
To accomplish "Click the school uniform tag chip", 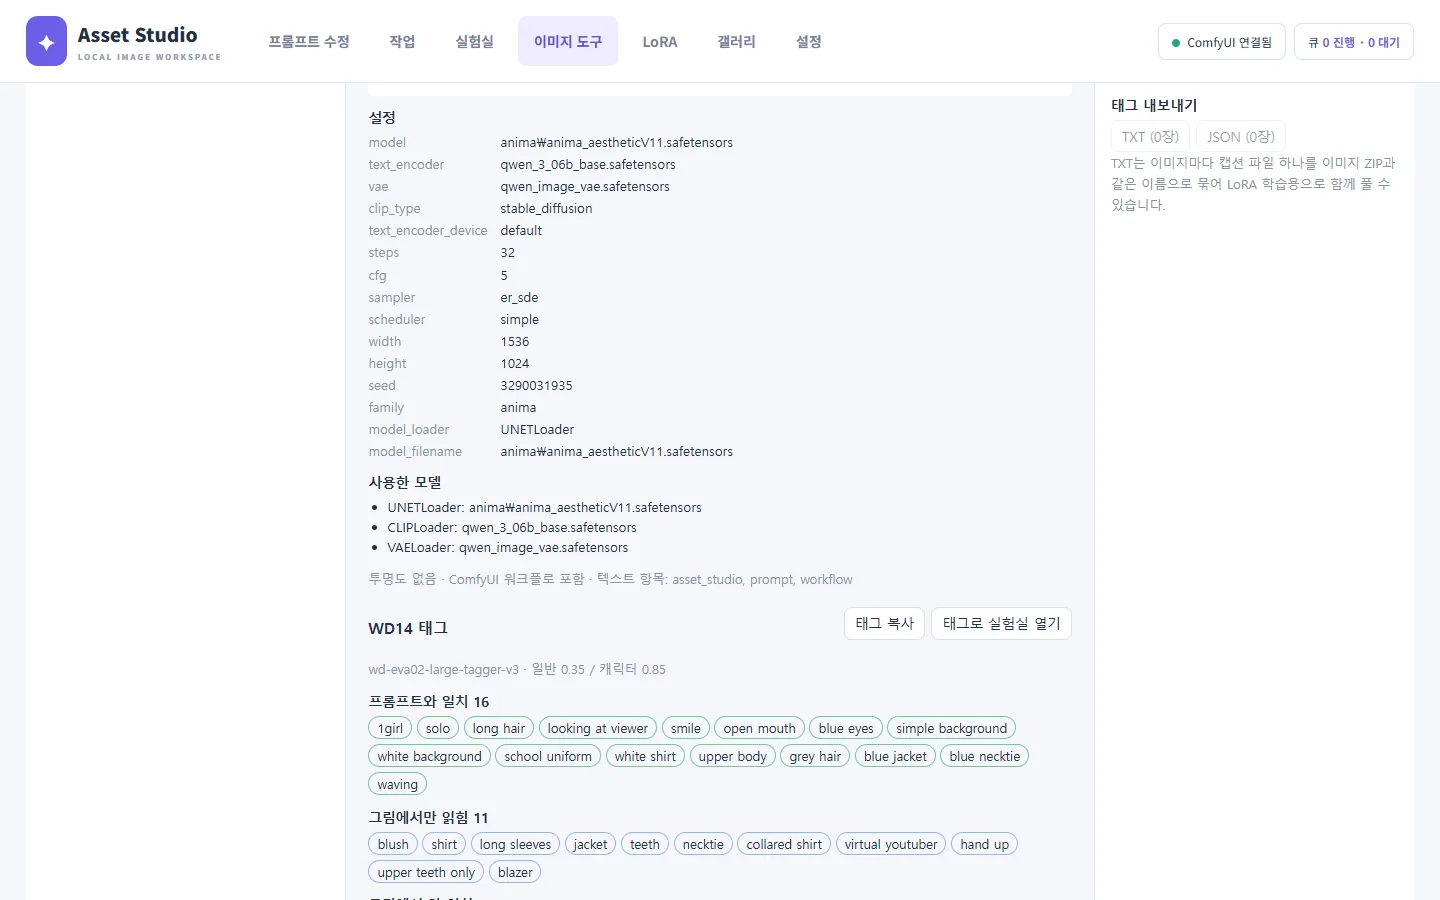I will [x=548, y=756].
